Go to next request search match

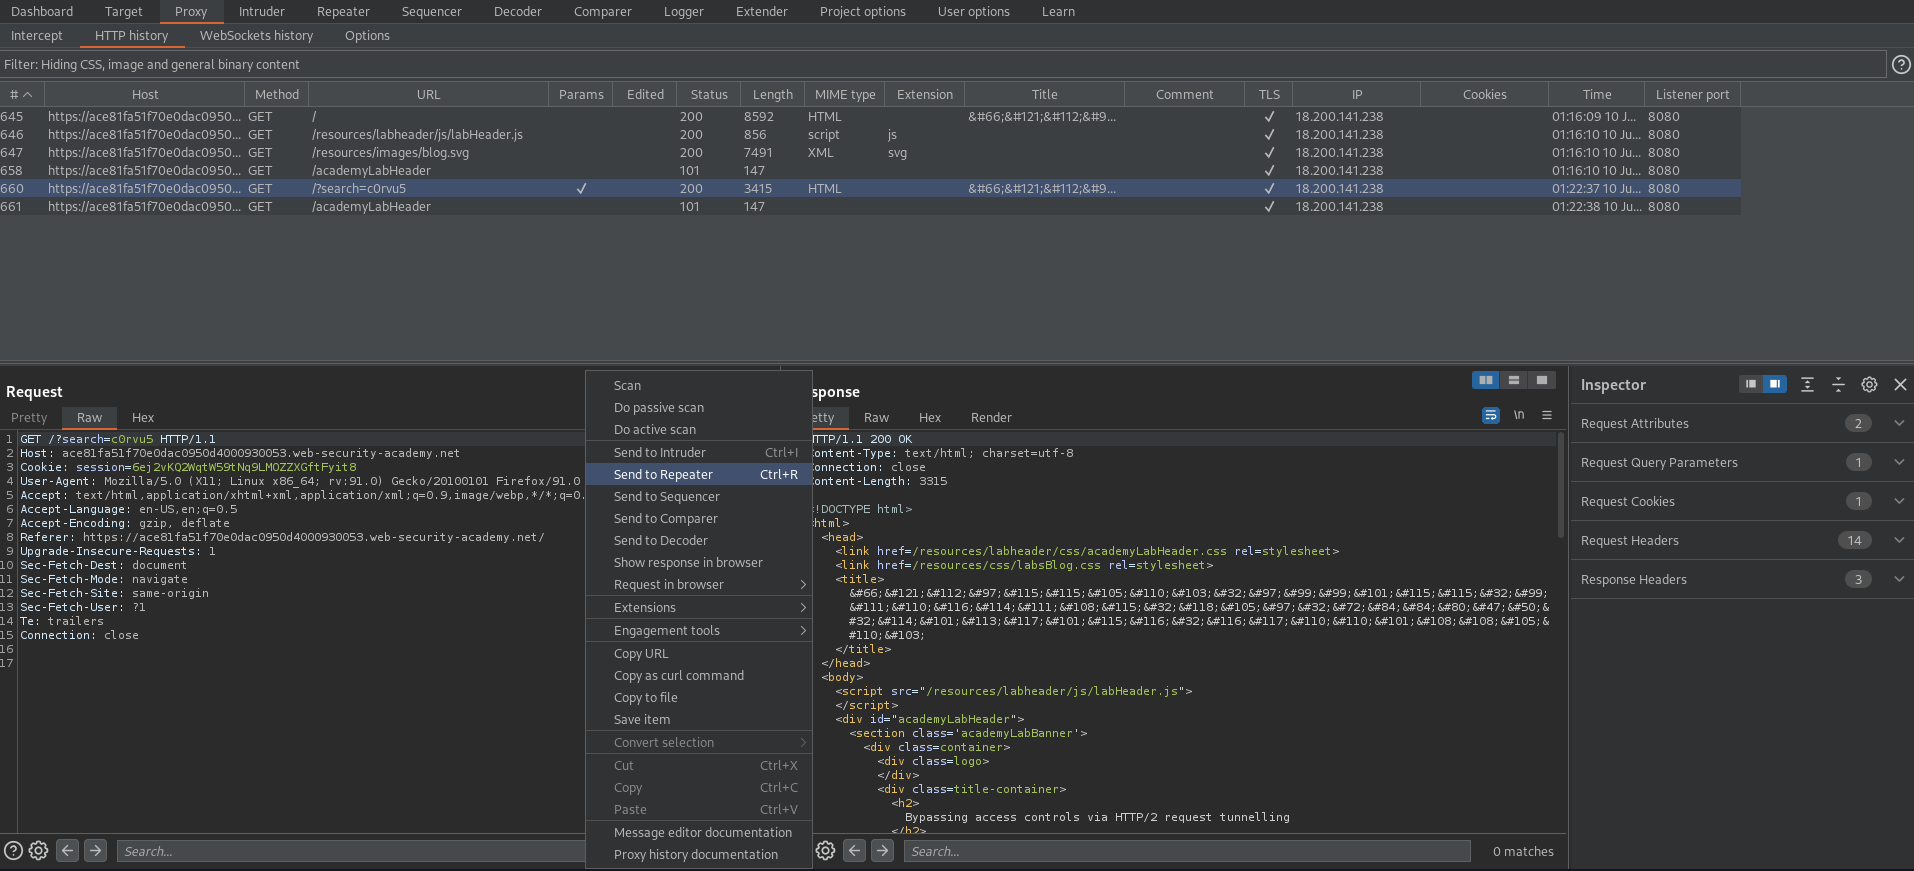95,851
